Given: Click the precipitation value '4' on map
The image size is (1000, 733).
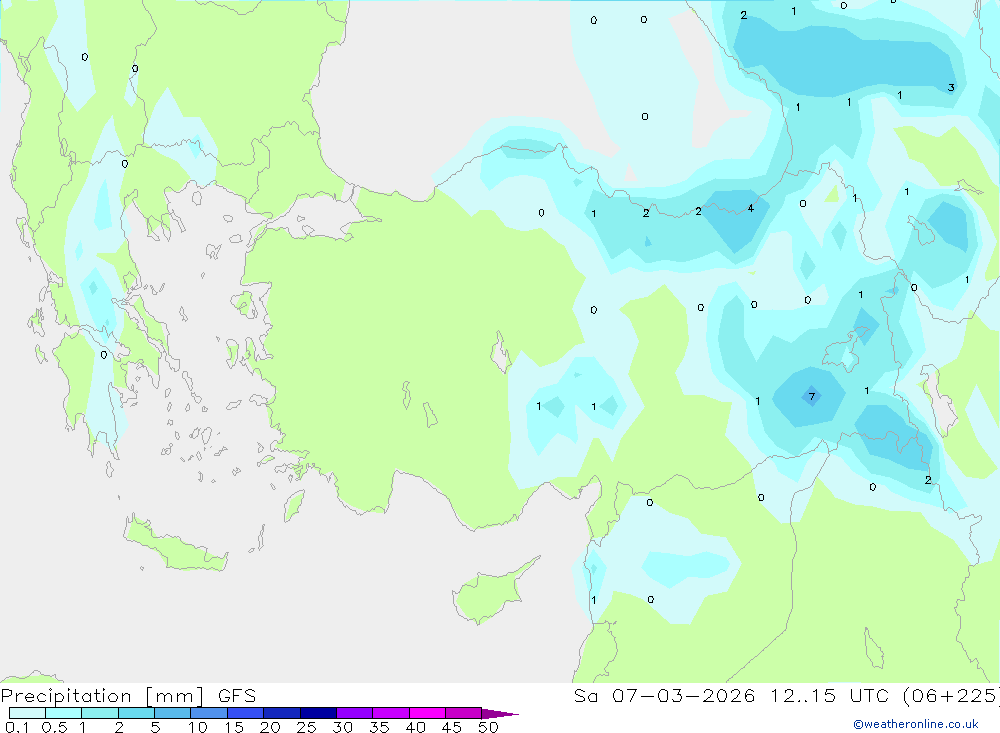Looking at the screenshot, I should pyautogui.click(x=751, y=208).
